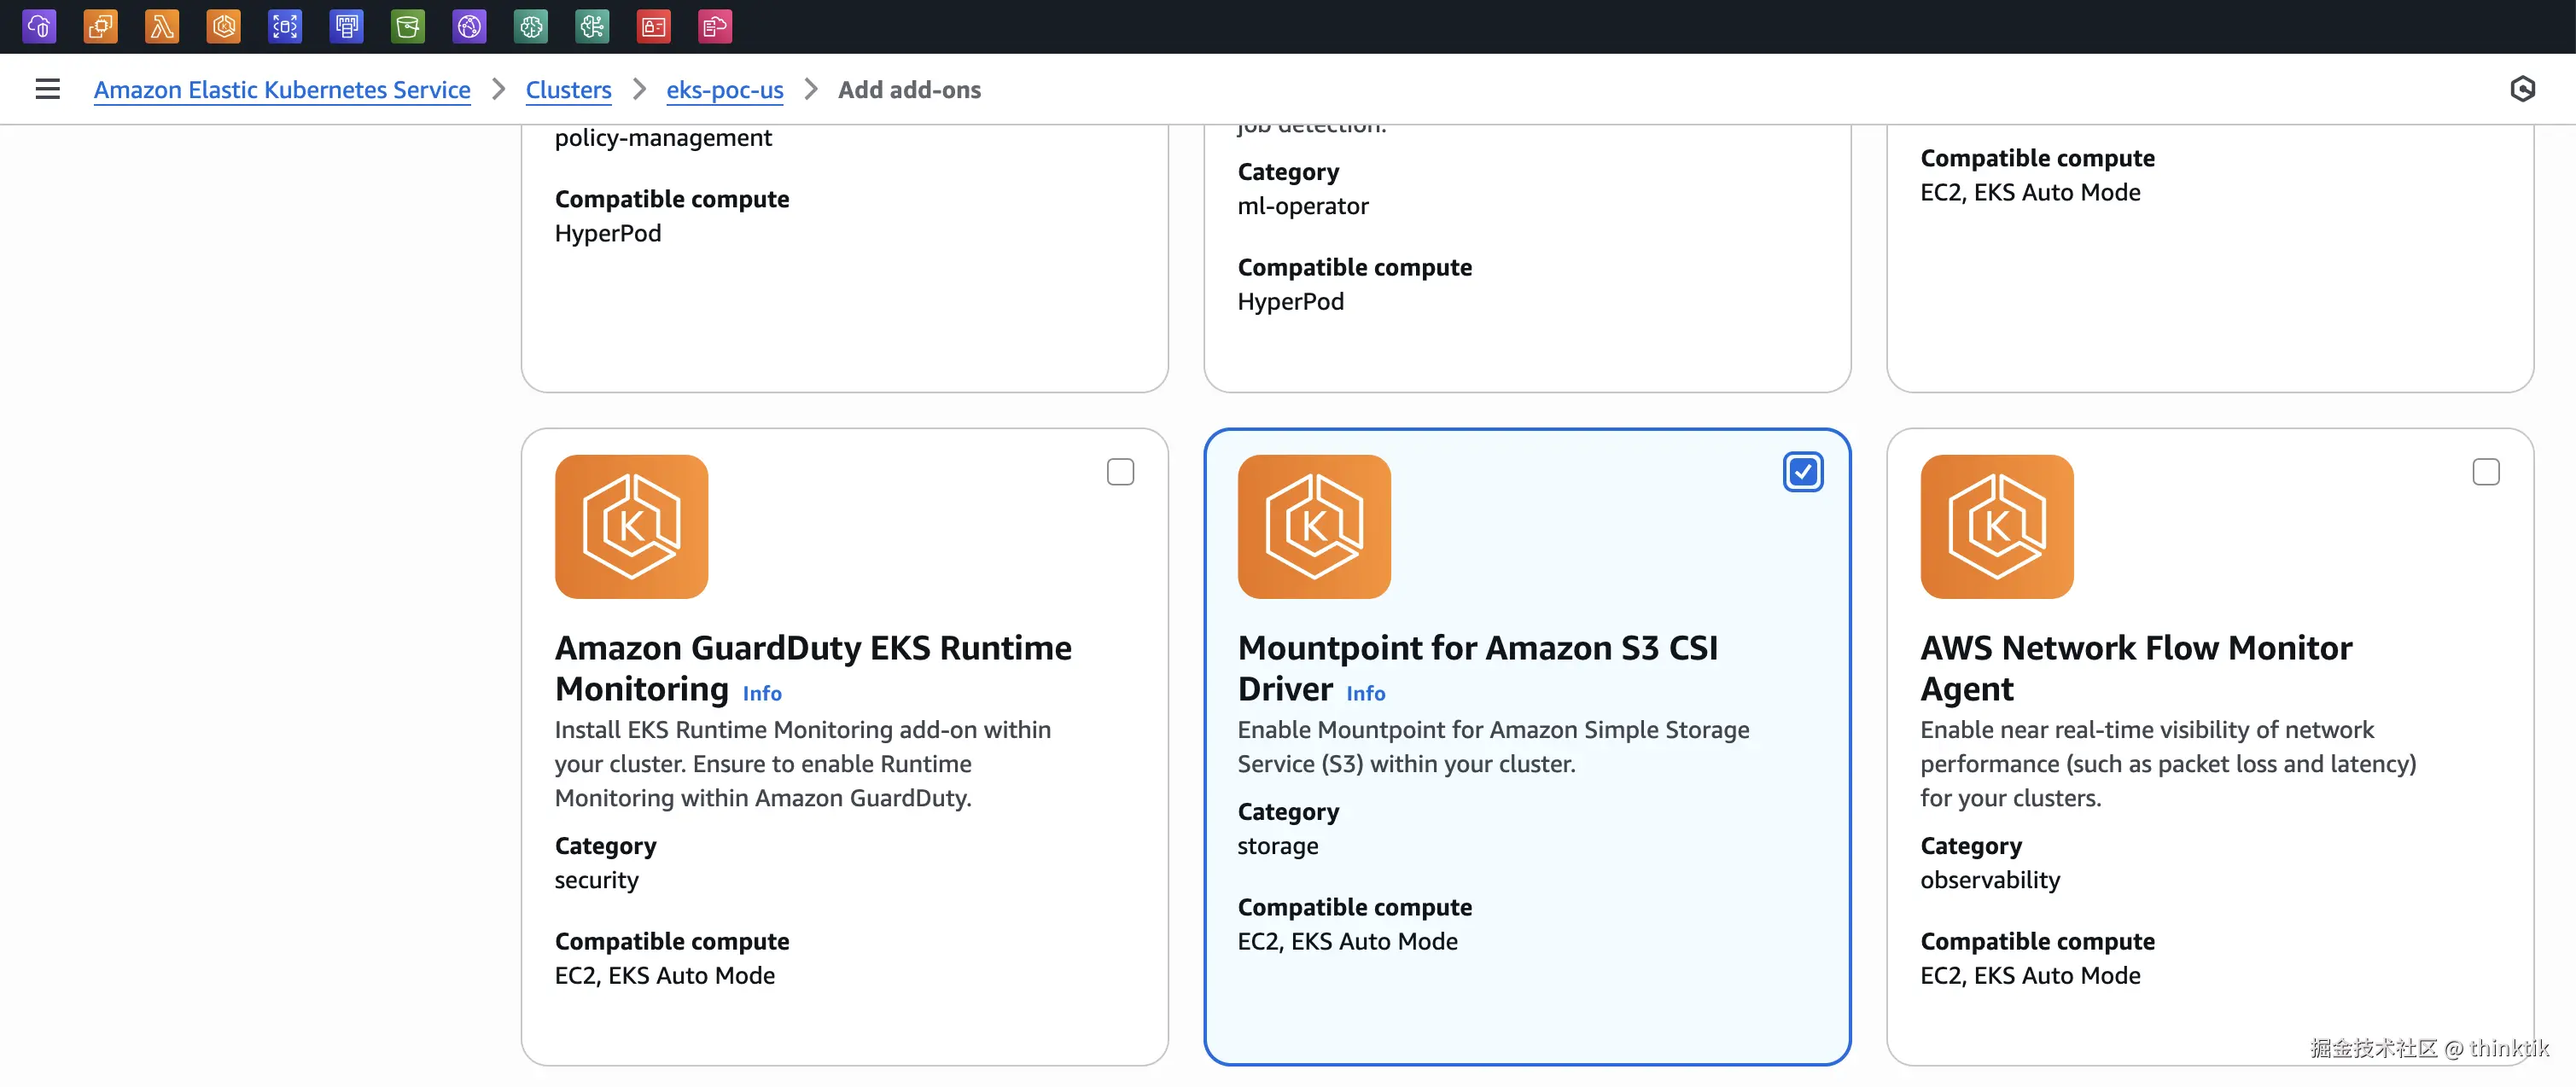2576x1087 pixels.
Task: Expand the hamburger navigation menu
Action: click(x=47, y=89)
